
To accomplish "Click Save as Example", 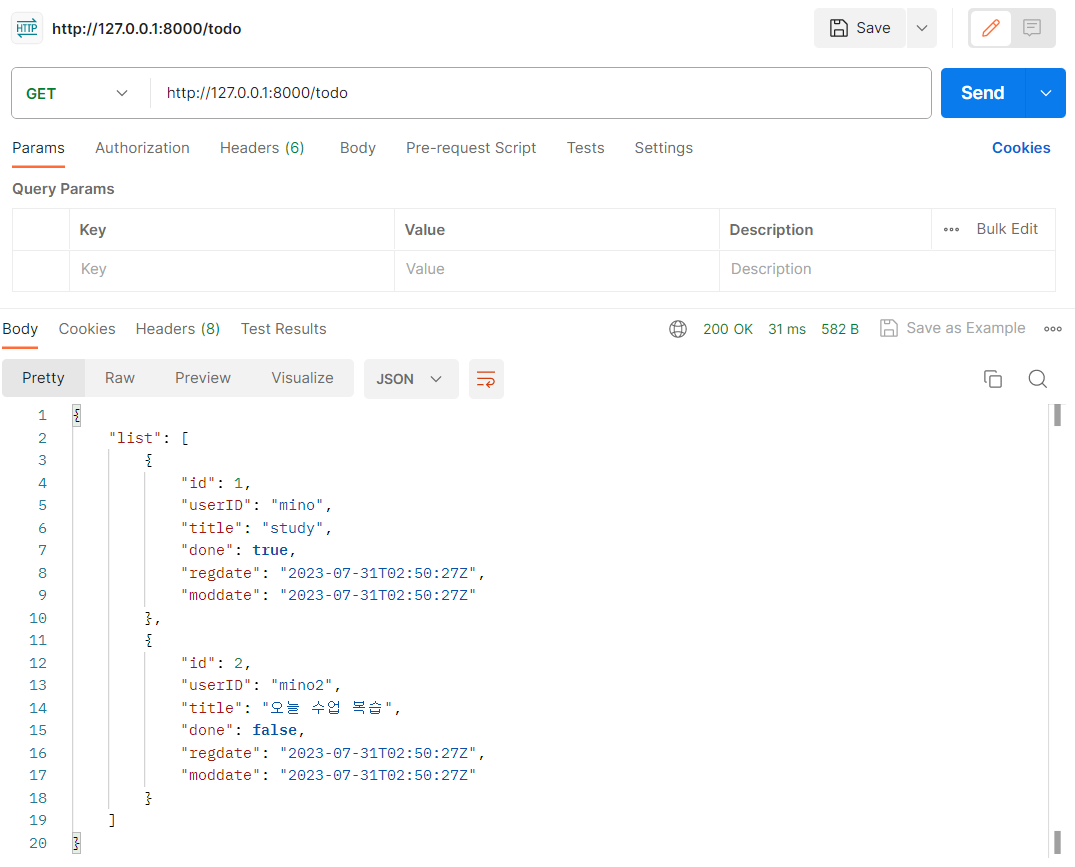I will click(953, 328).
